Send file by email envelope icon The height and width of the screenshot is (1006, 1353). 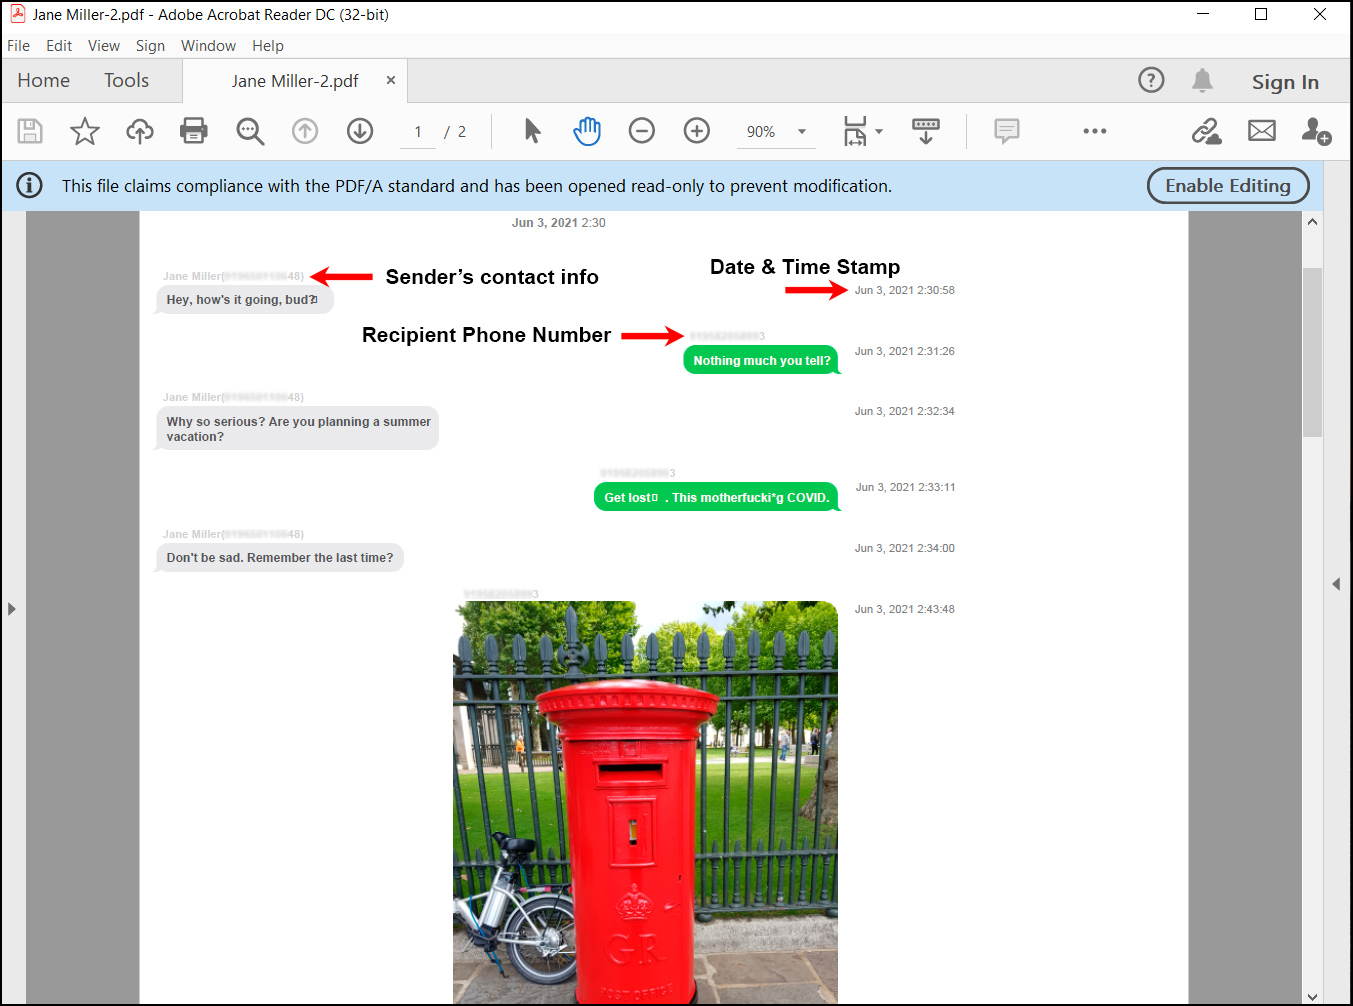tap(1261, 131)
